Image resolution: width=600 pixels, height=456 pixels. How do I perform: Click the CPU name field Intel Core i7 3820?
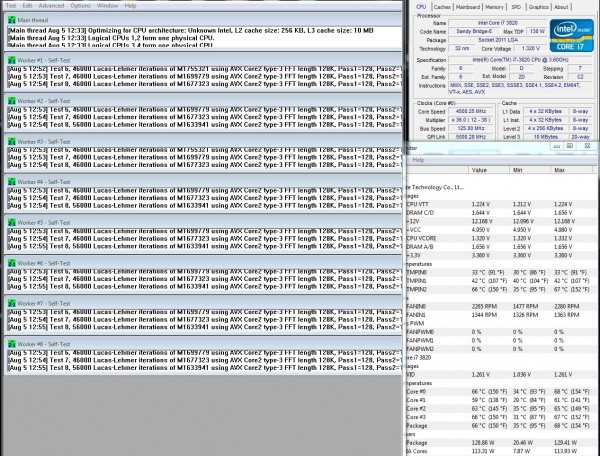coord(497,23)
